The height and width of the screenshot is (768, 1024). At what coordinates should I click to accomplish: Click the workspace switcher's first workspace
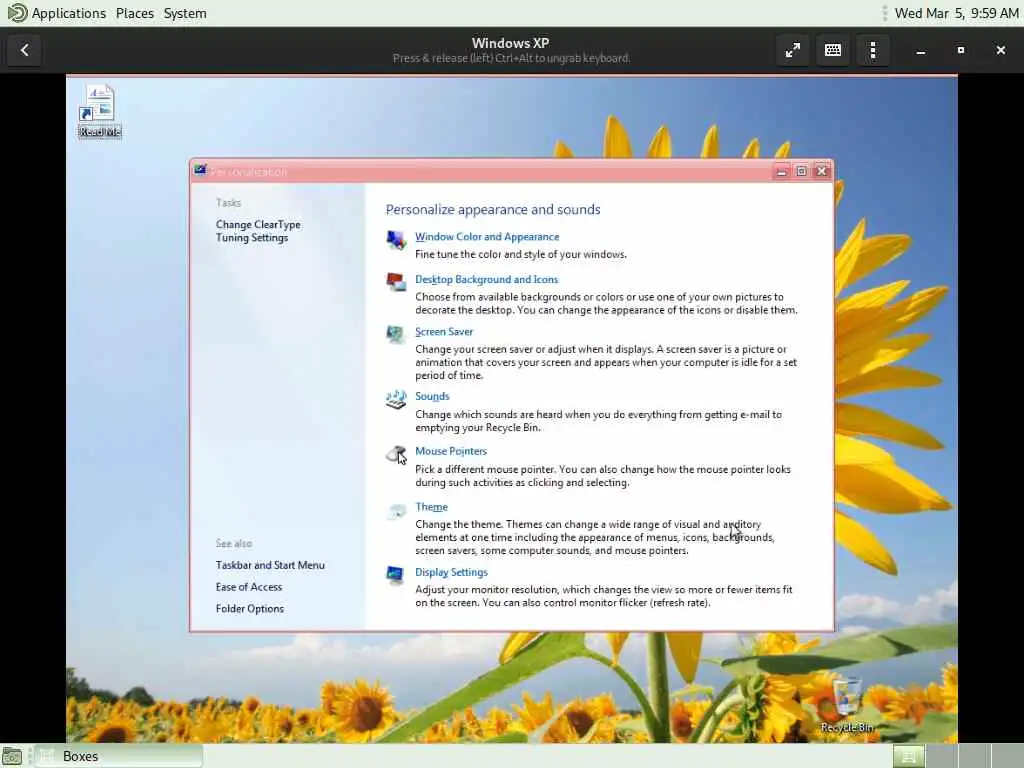tap(908, 756)
